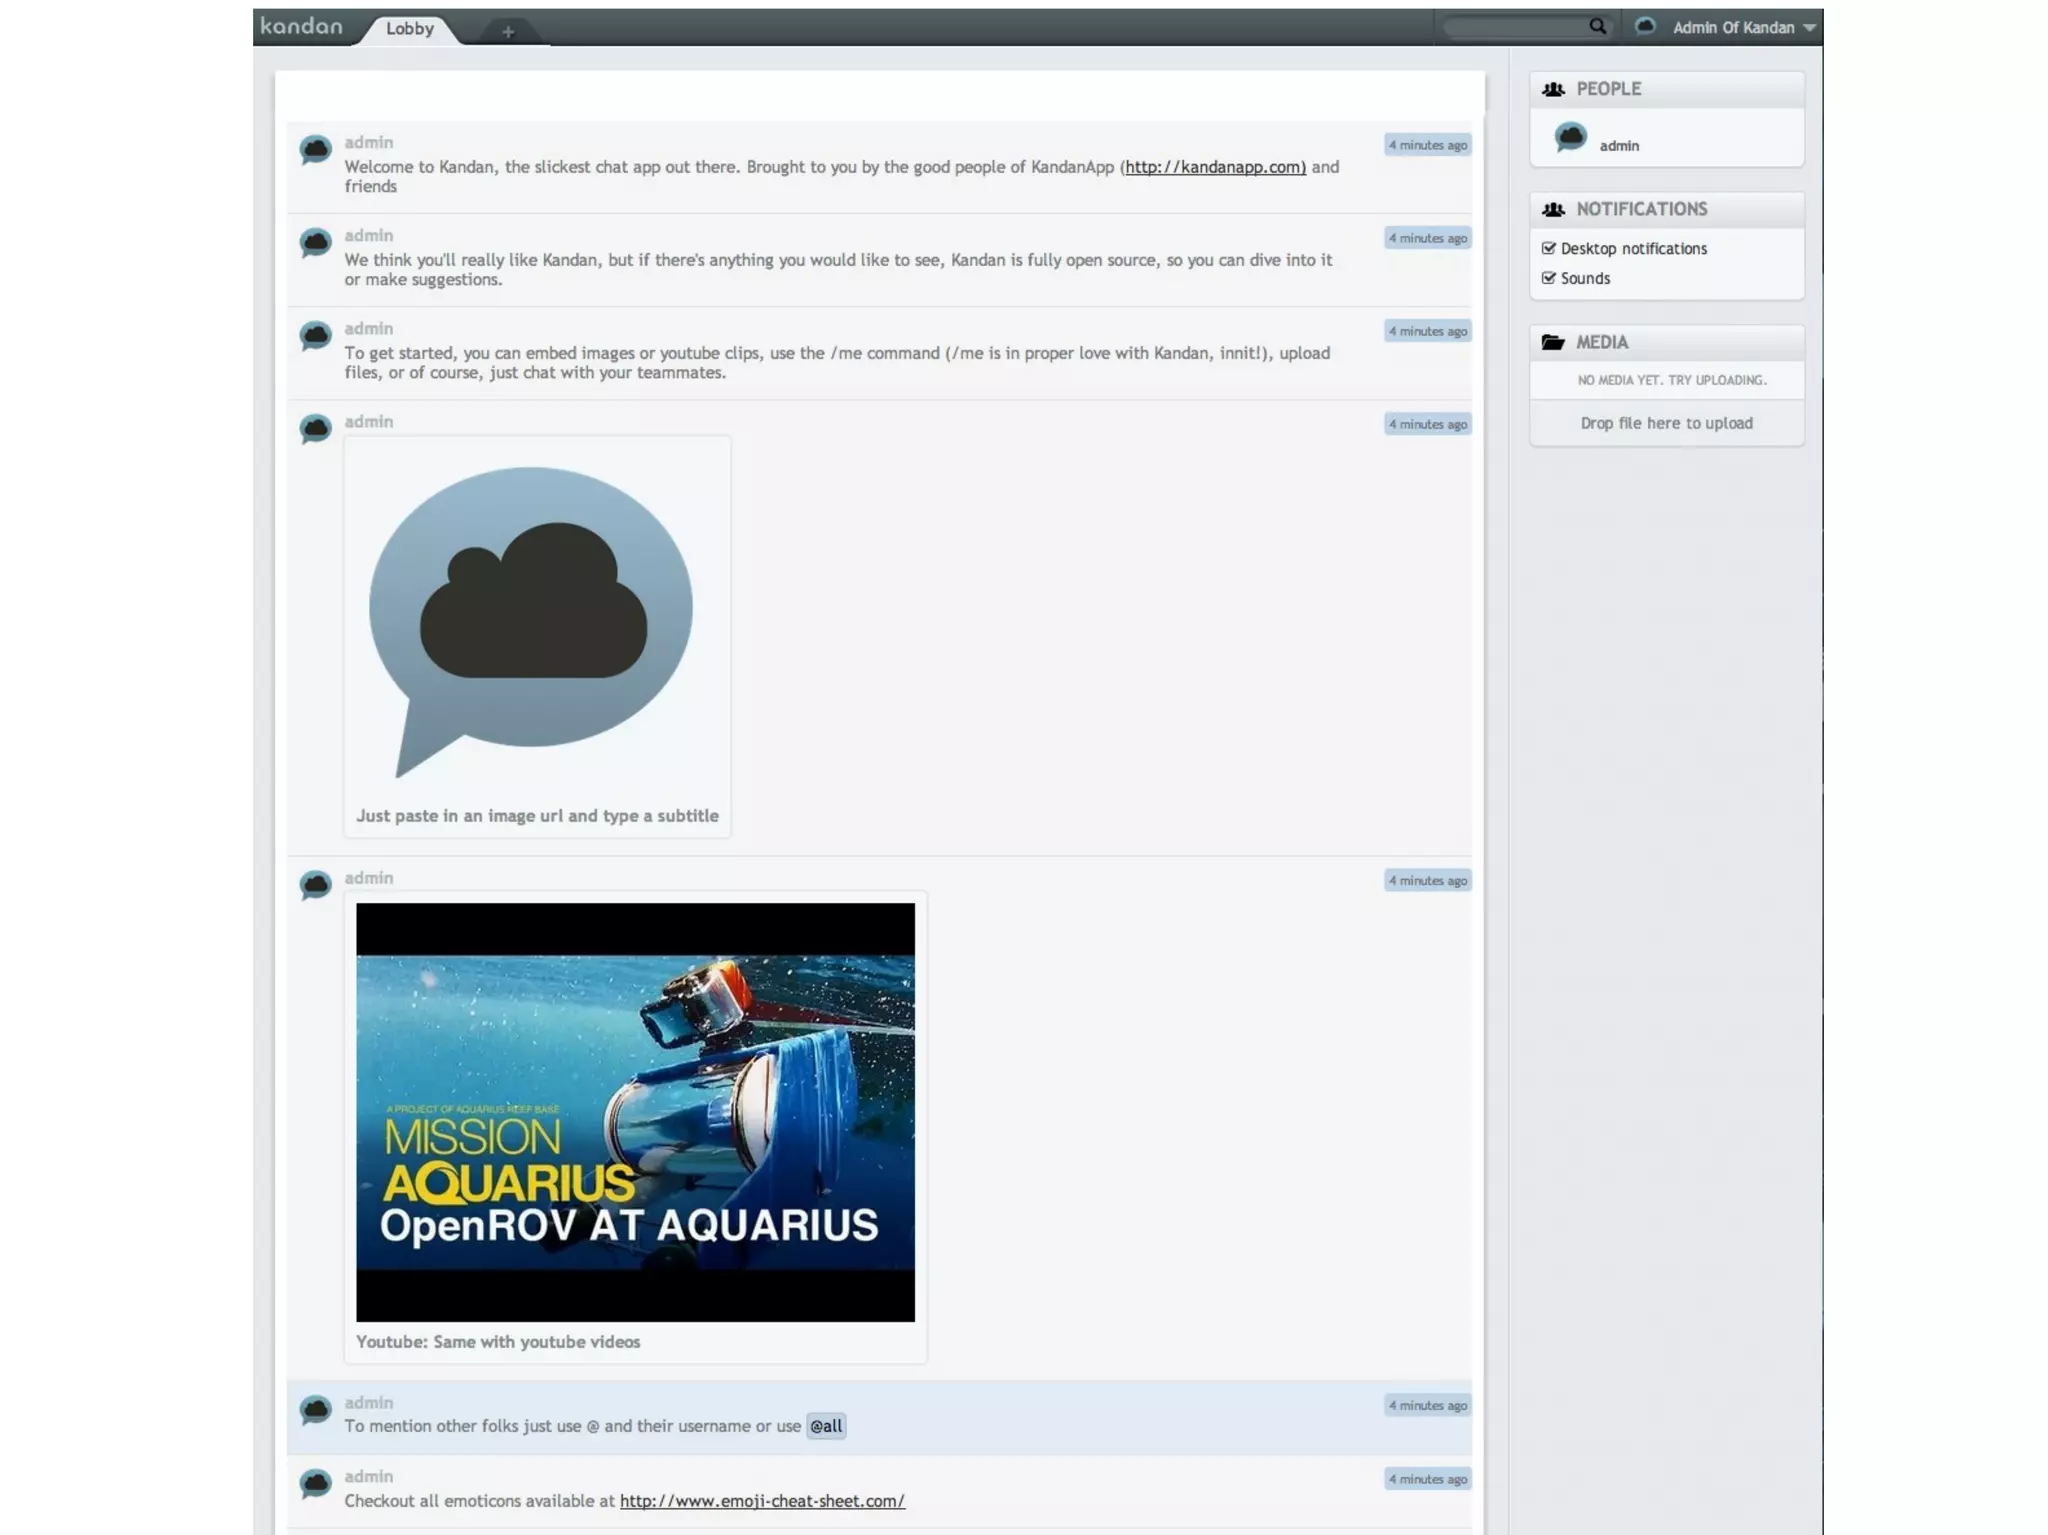Click the Kandan logo in header
This screenshot has height=1535, width=2048.
click(x=301, y=27)
